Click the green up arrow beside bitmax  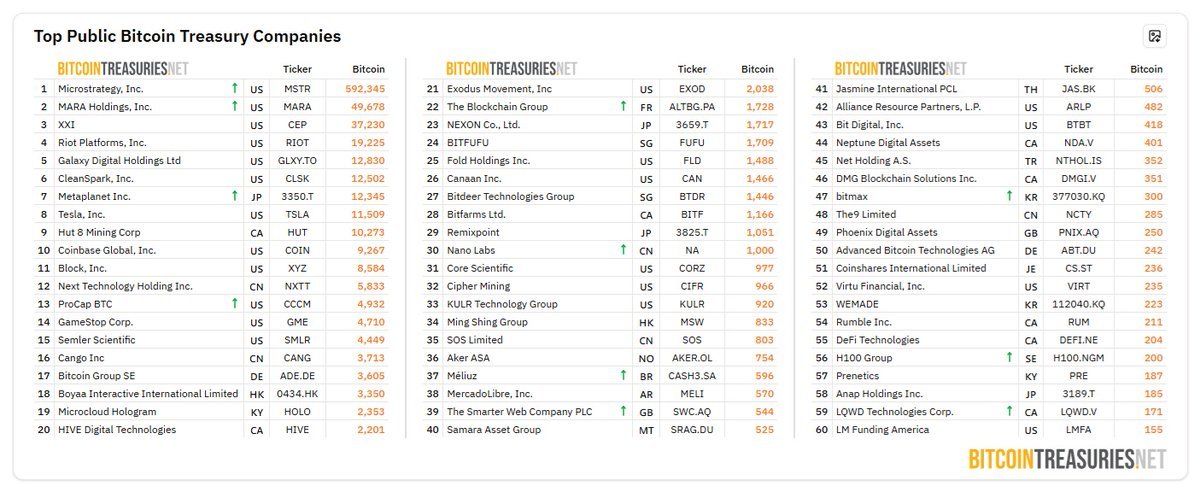(x=1009, y=197)
